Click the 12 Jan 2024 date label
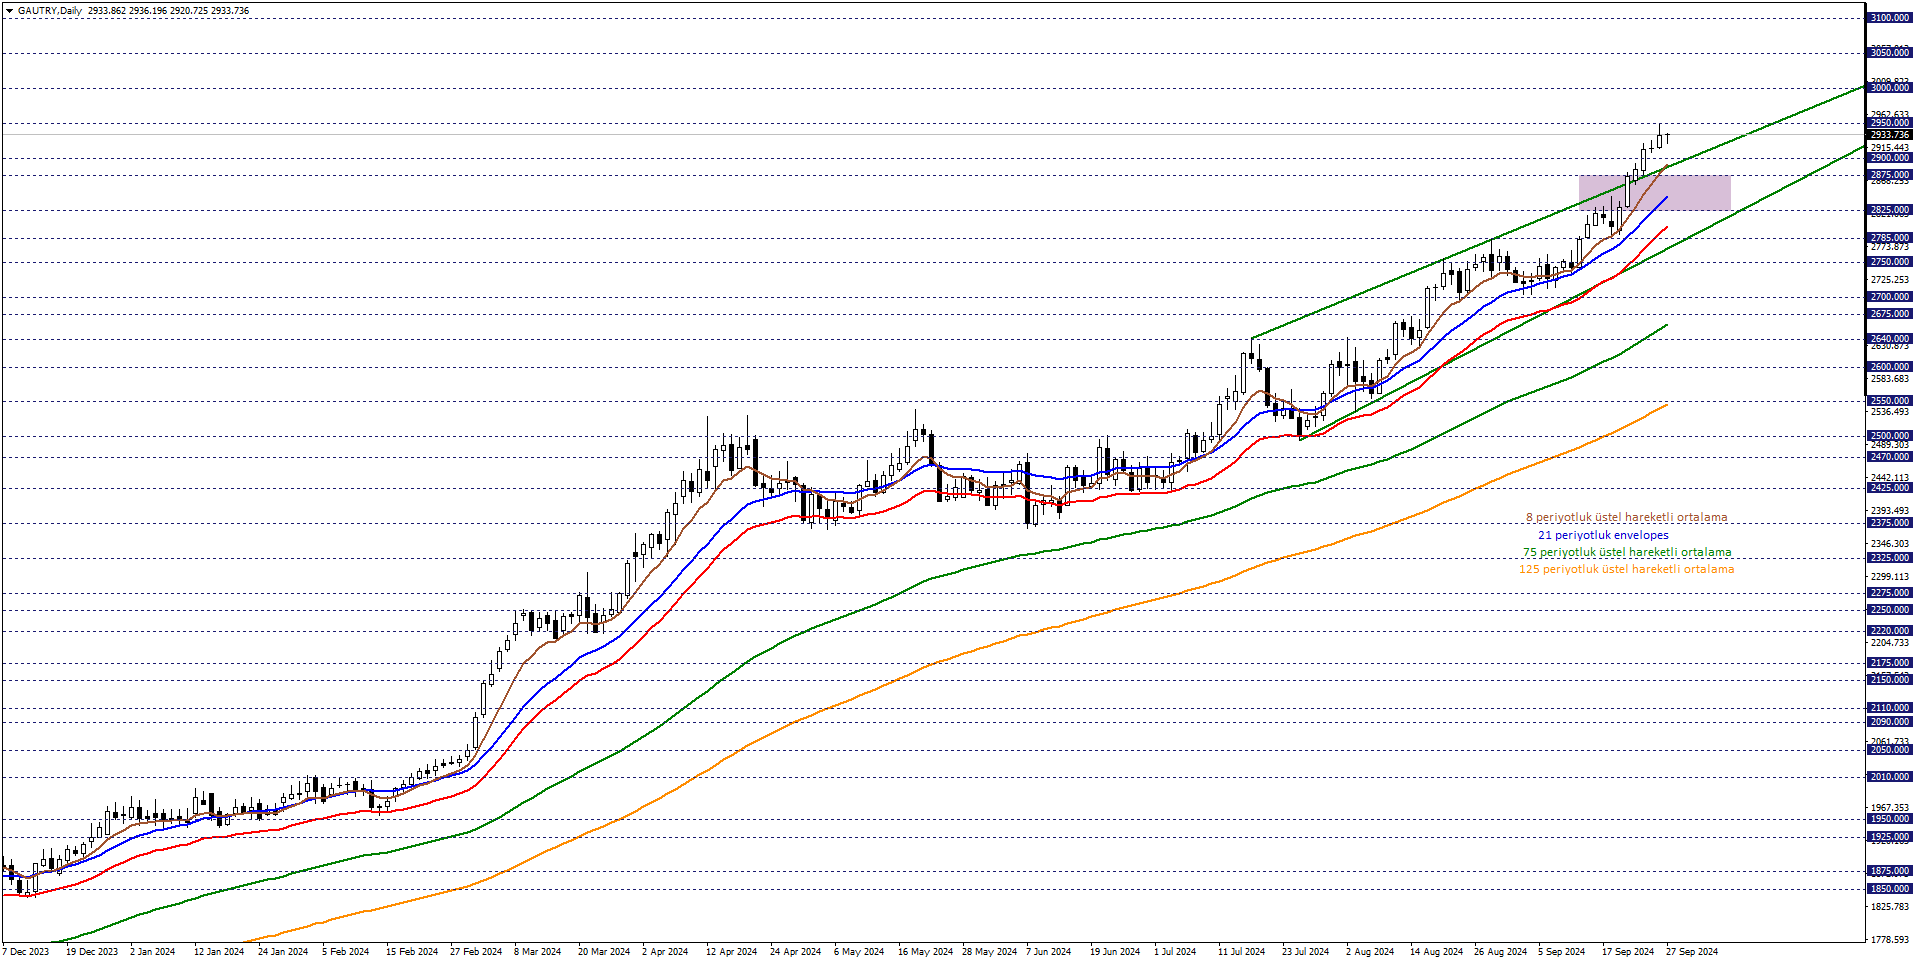 pos(219,952)
